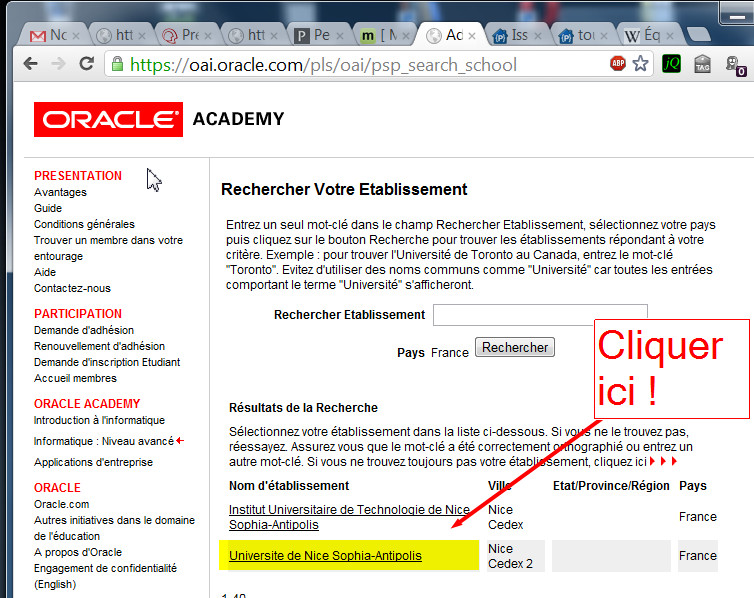
Task: Switch to the Gmail tab
Action: pyautogui.click(x=53, y=35)
